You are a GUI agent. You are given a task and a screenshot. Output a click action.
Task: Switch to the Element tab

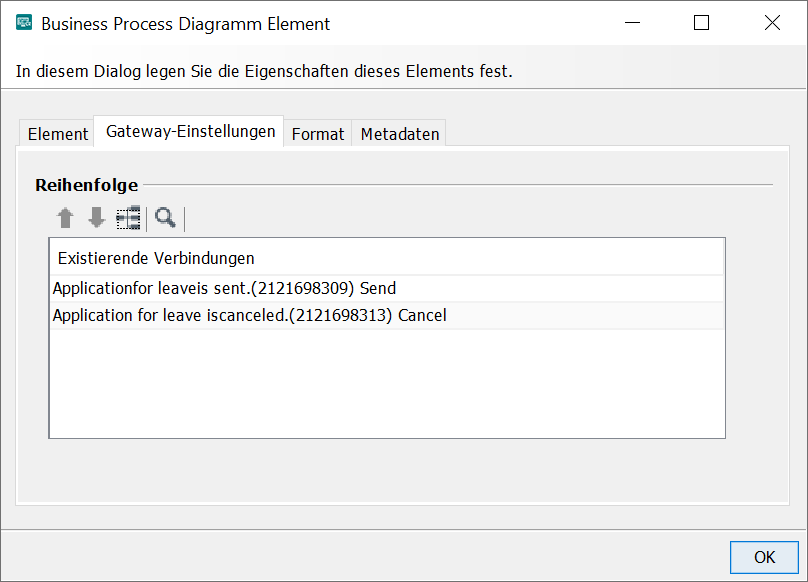[58, 134]
